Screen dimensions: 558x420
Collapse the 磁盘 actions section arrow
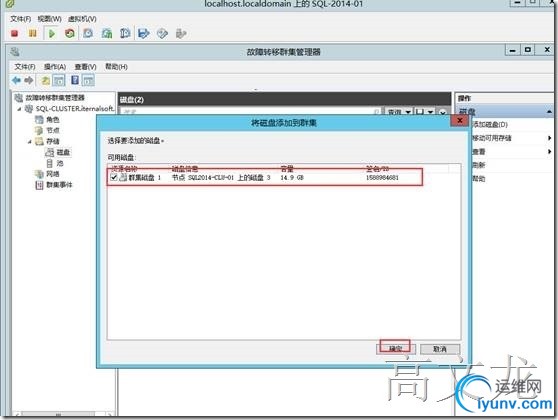[x=549, y=112]
